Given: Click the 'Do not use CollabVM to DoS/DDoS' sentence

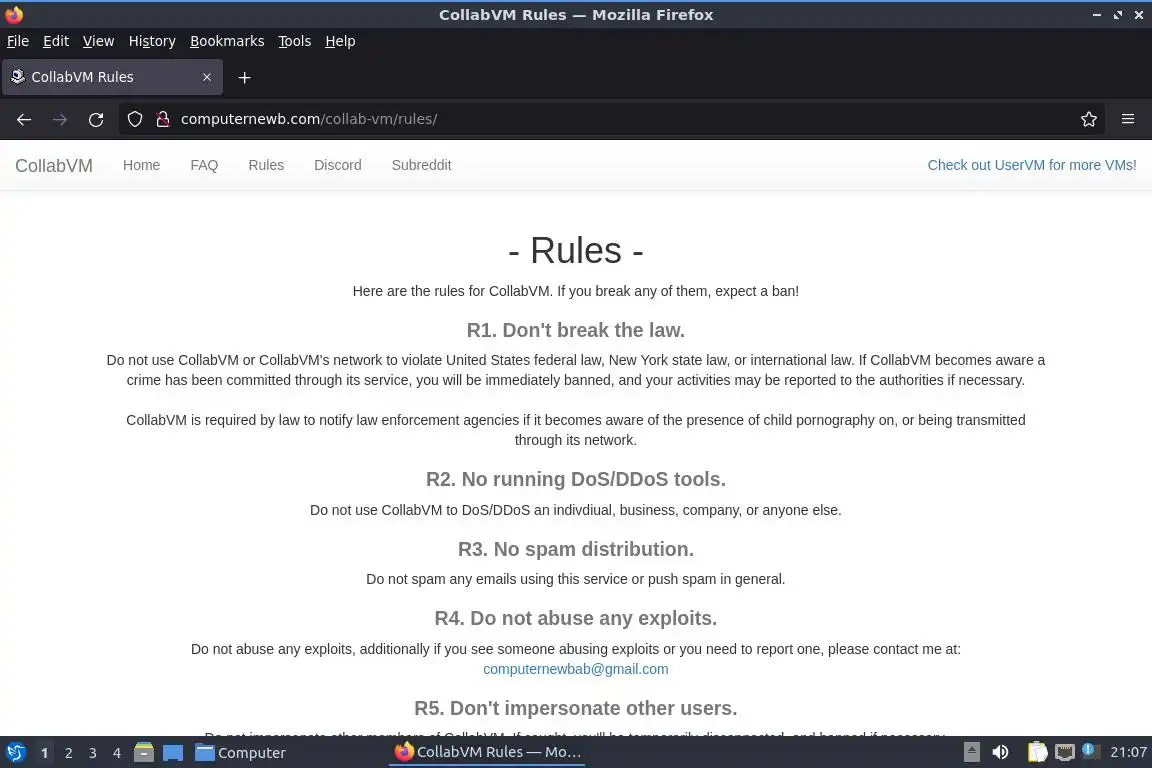Looking at the screenshot, I should [576, 510].
